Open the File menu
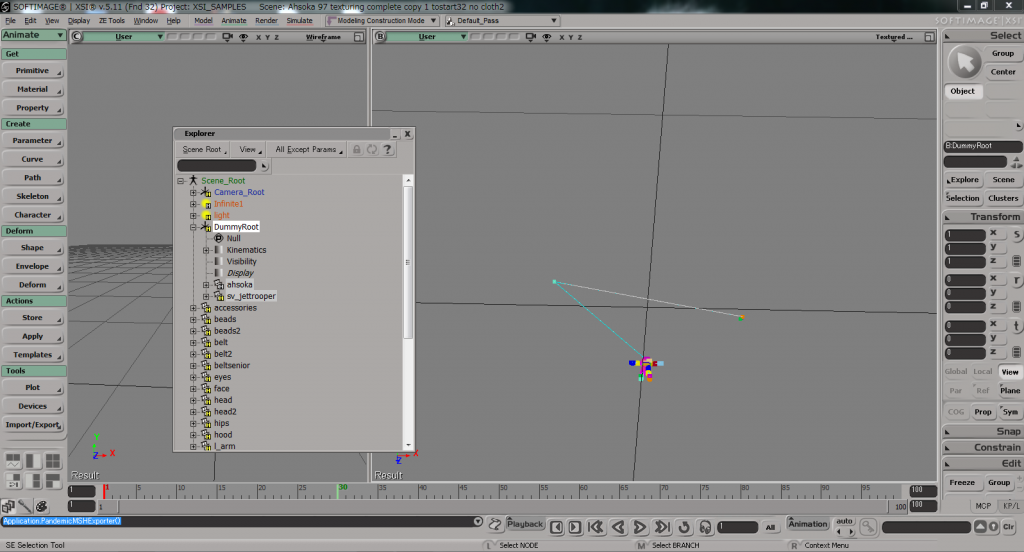1024x552 pixels. [10, 21]
